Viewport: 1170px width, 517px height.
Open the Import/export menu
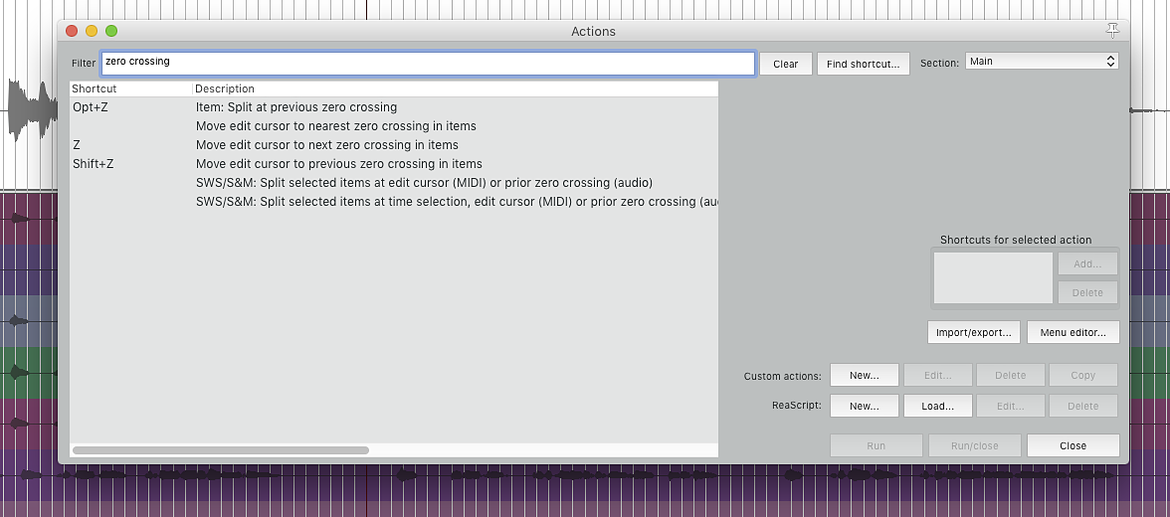973,333
